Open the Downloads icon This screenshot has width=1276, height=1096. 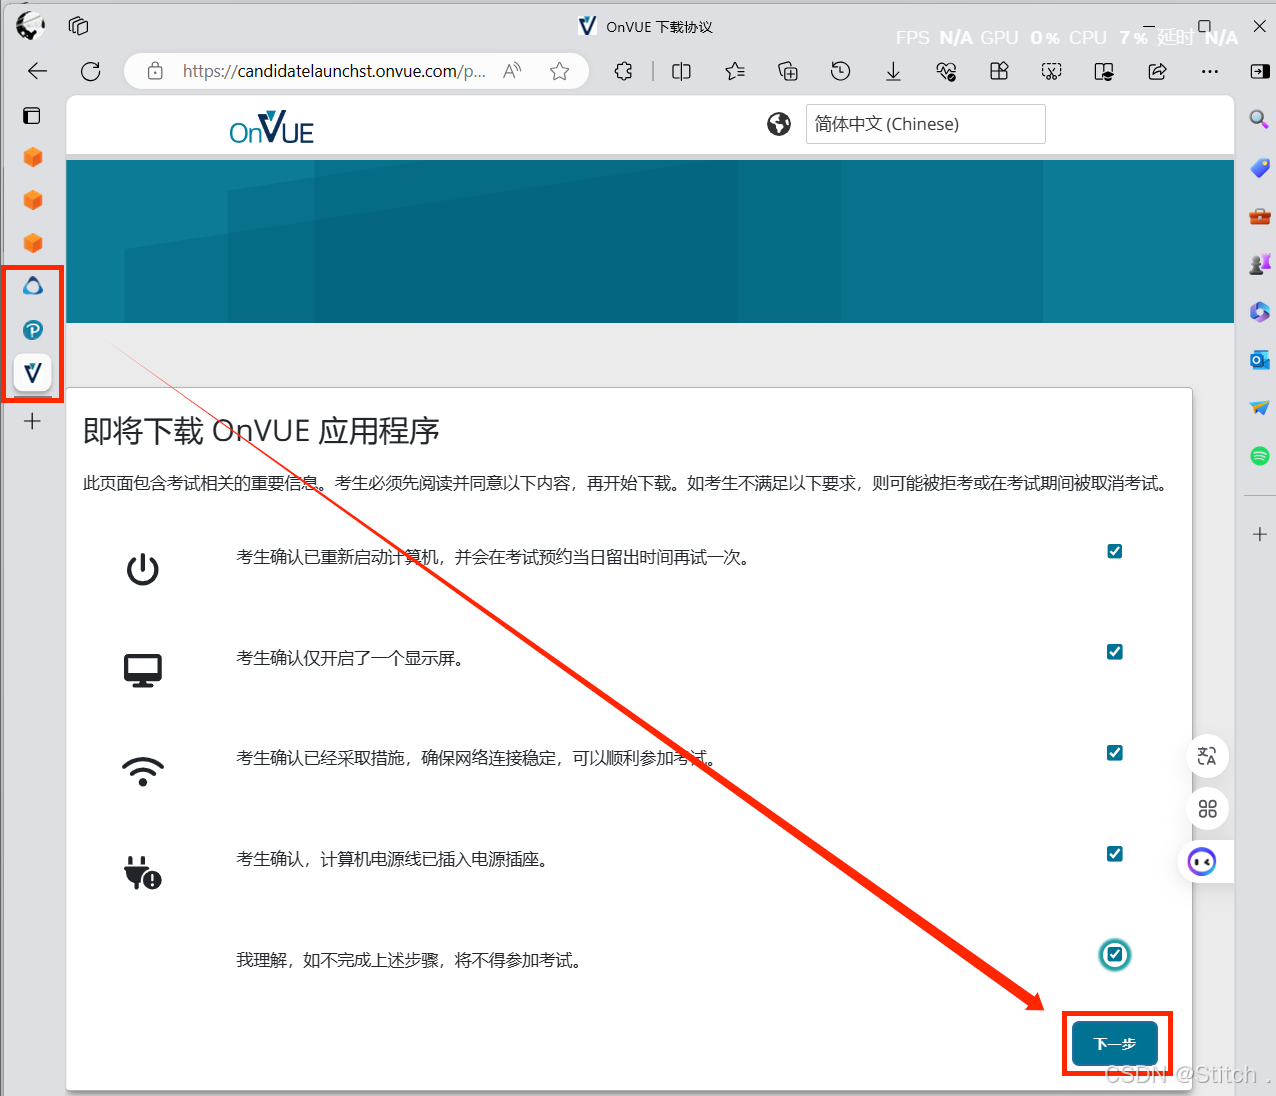coord(893,71)
